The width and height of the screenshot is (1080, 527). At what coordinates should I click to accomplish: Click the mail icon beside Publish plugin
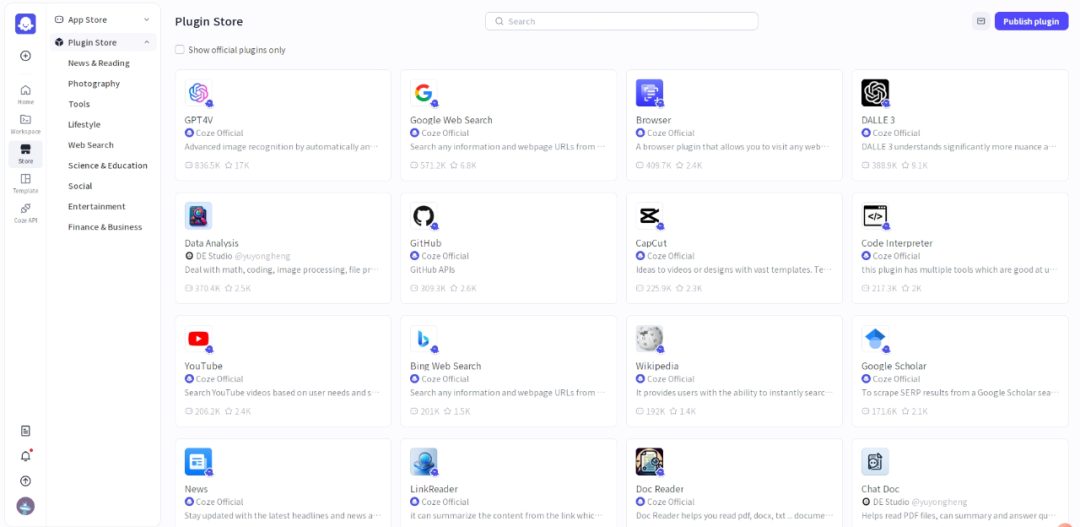click(980, 21)
